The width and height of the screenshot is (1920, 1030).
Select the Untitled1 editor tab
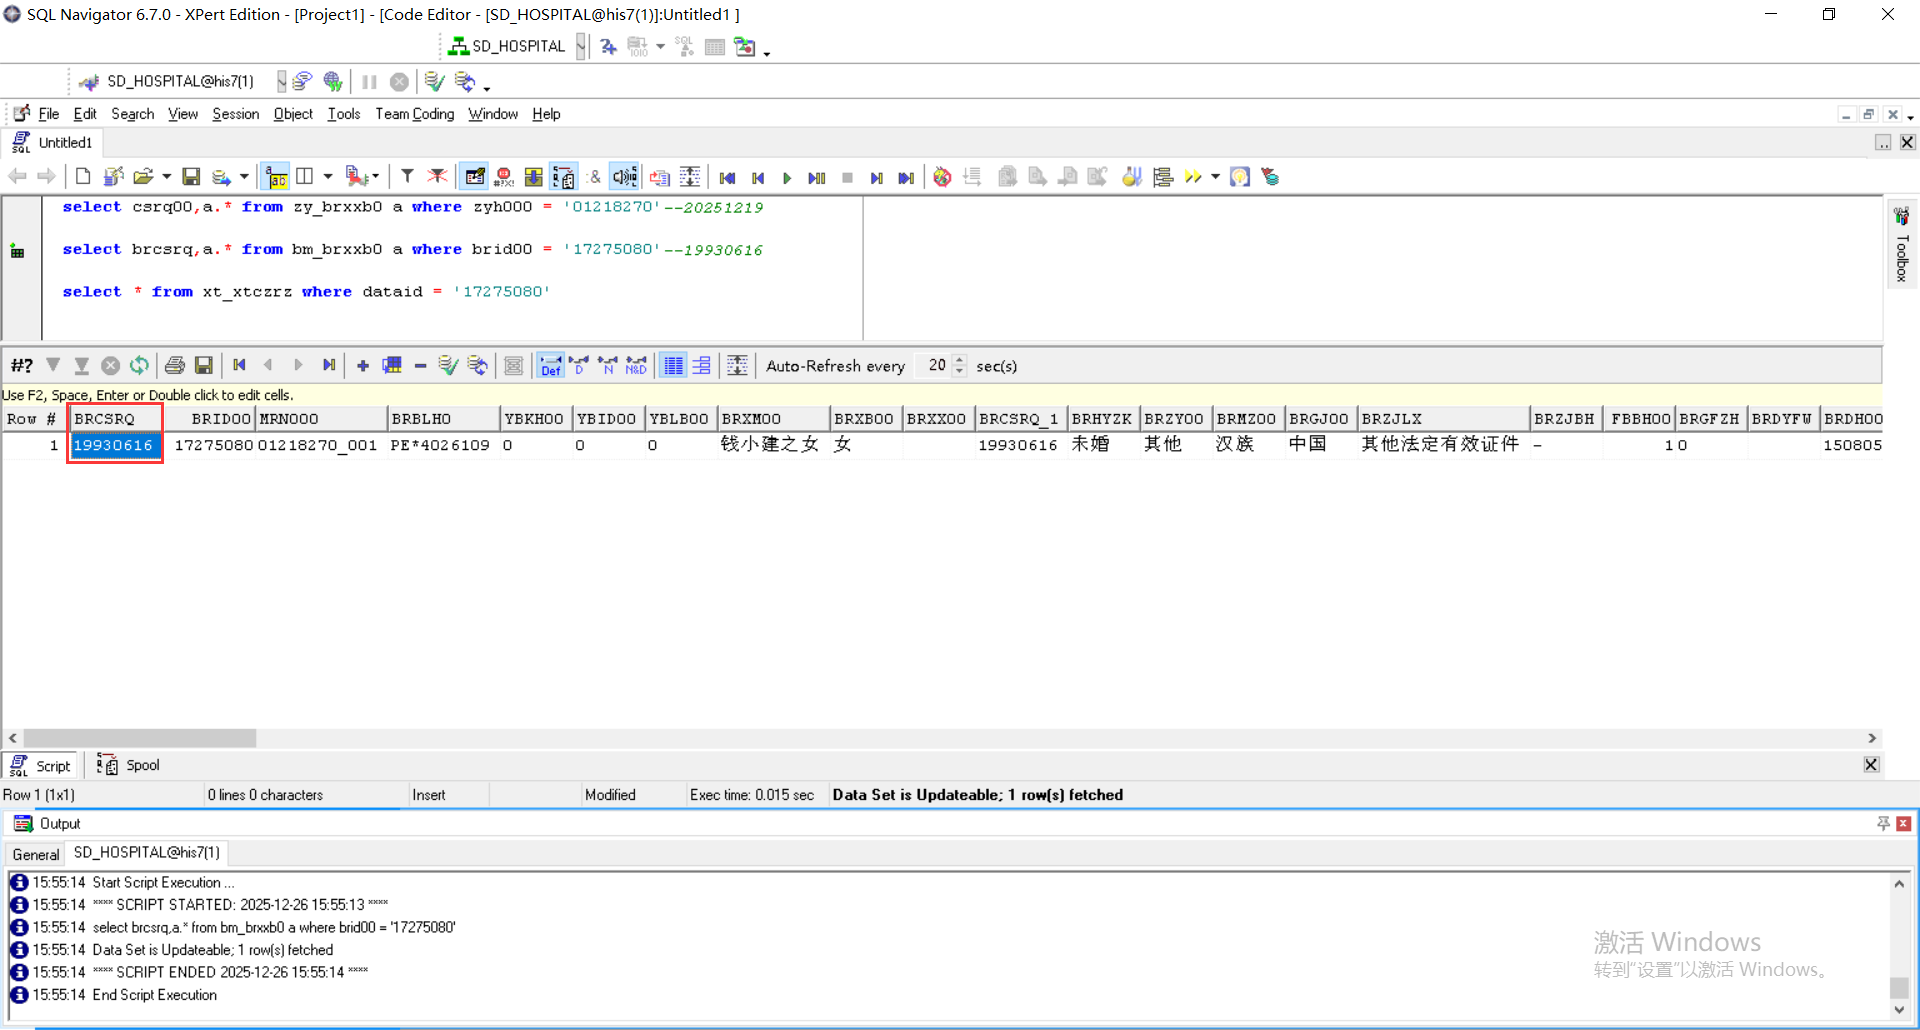[53, 143]
